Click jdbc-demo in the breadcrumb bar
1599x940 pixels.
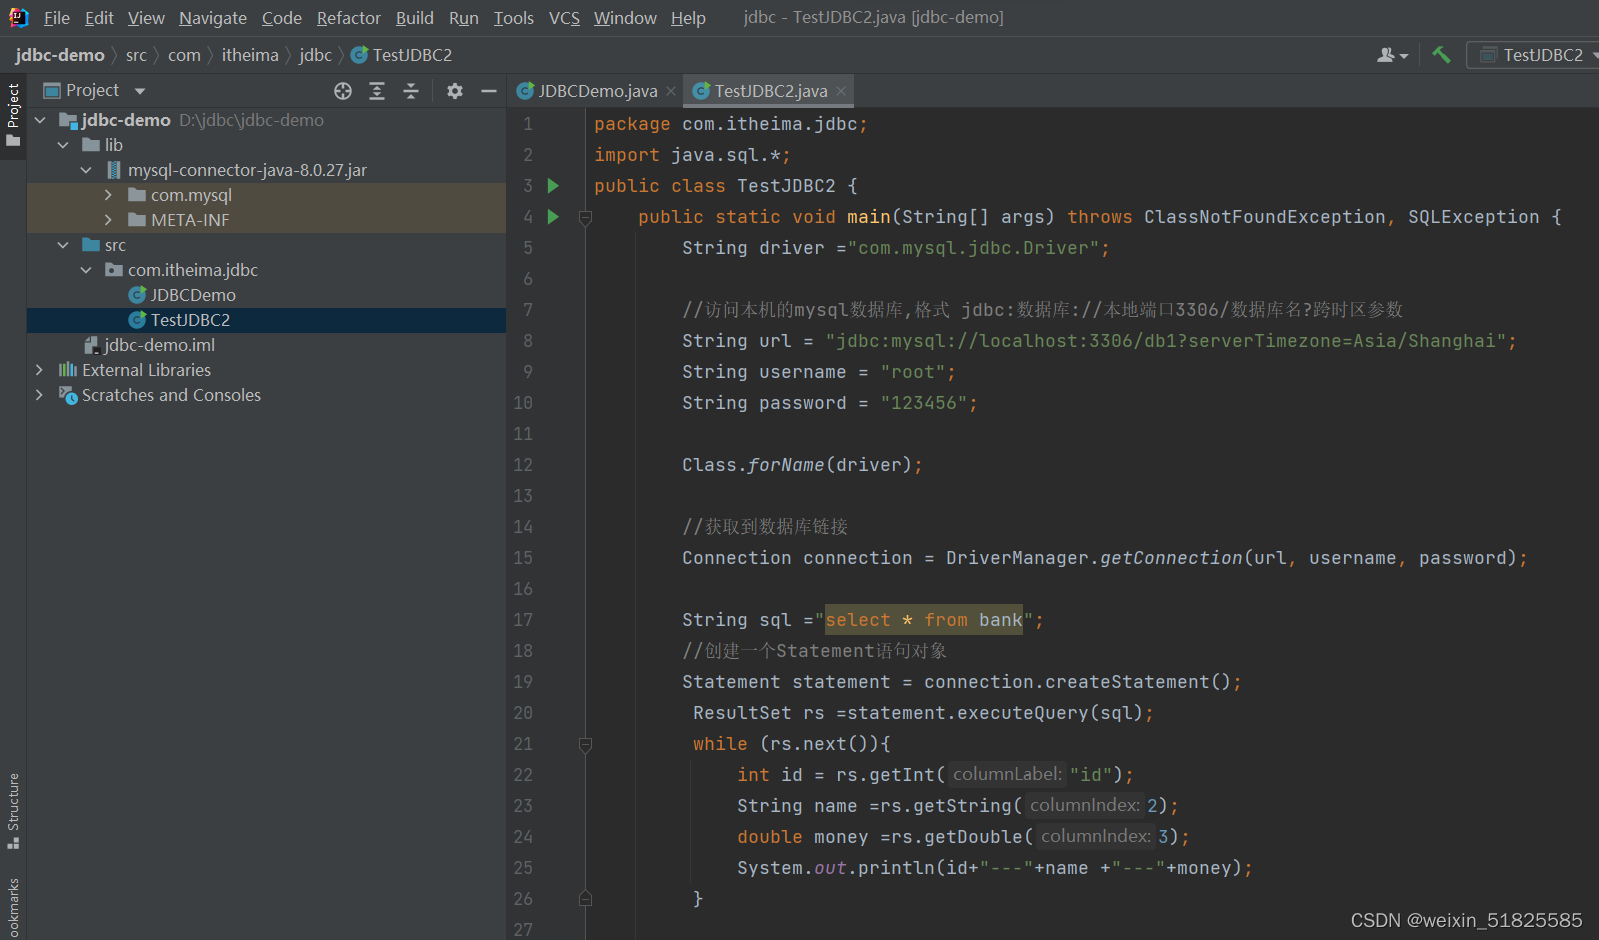[x=60, y=55]
